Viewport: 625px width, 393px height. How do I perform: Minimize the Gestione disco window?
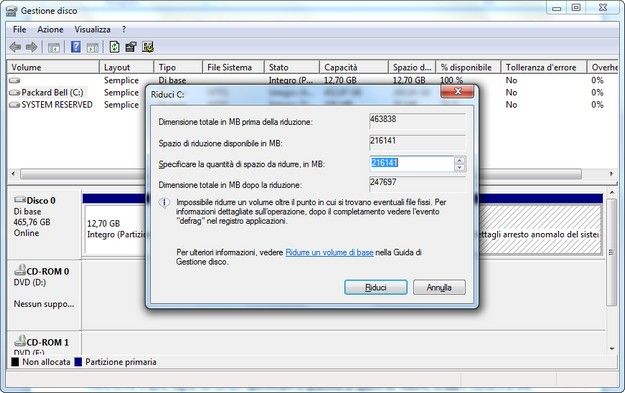(556, 8)
